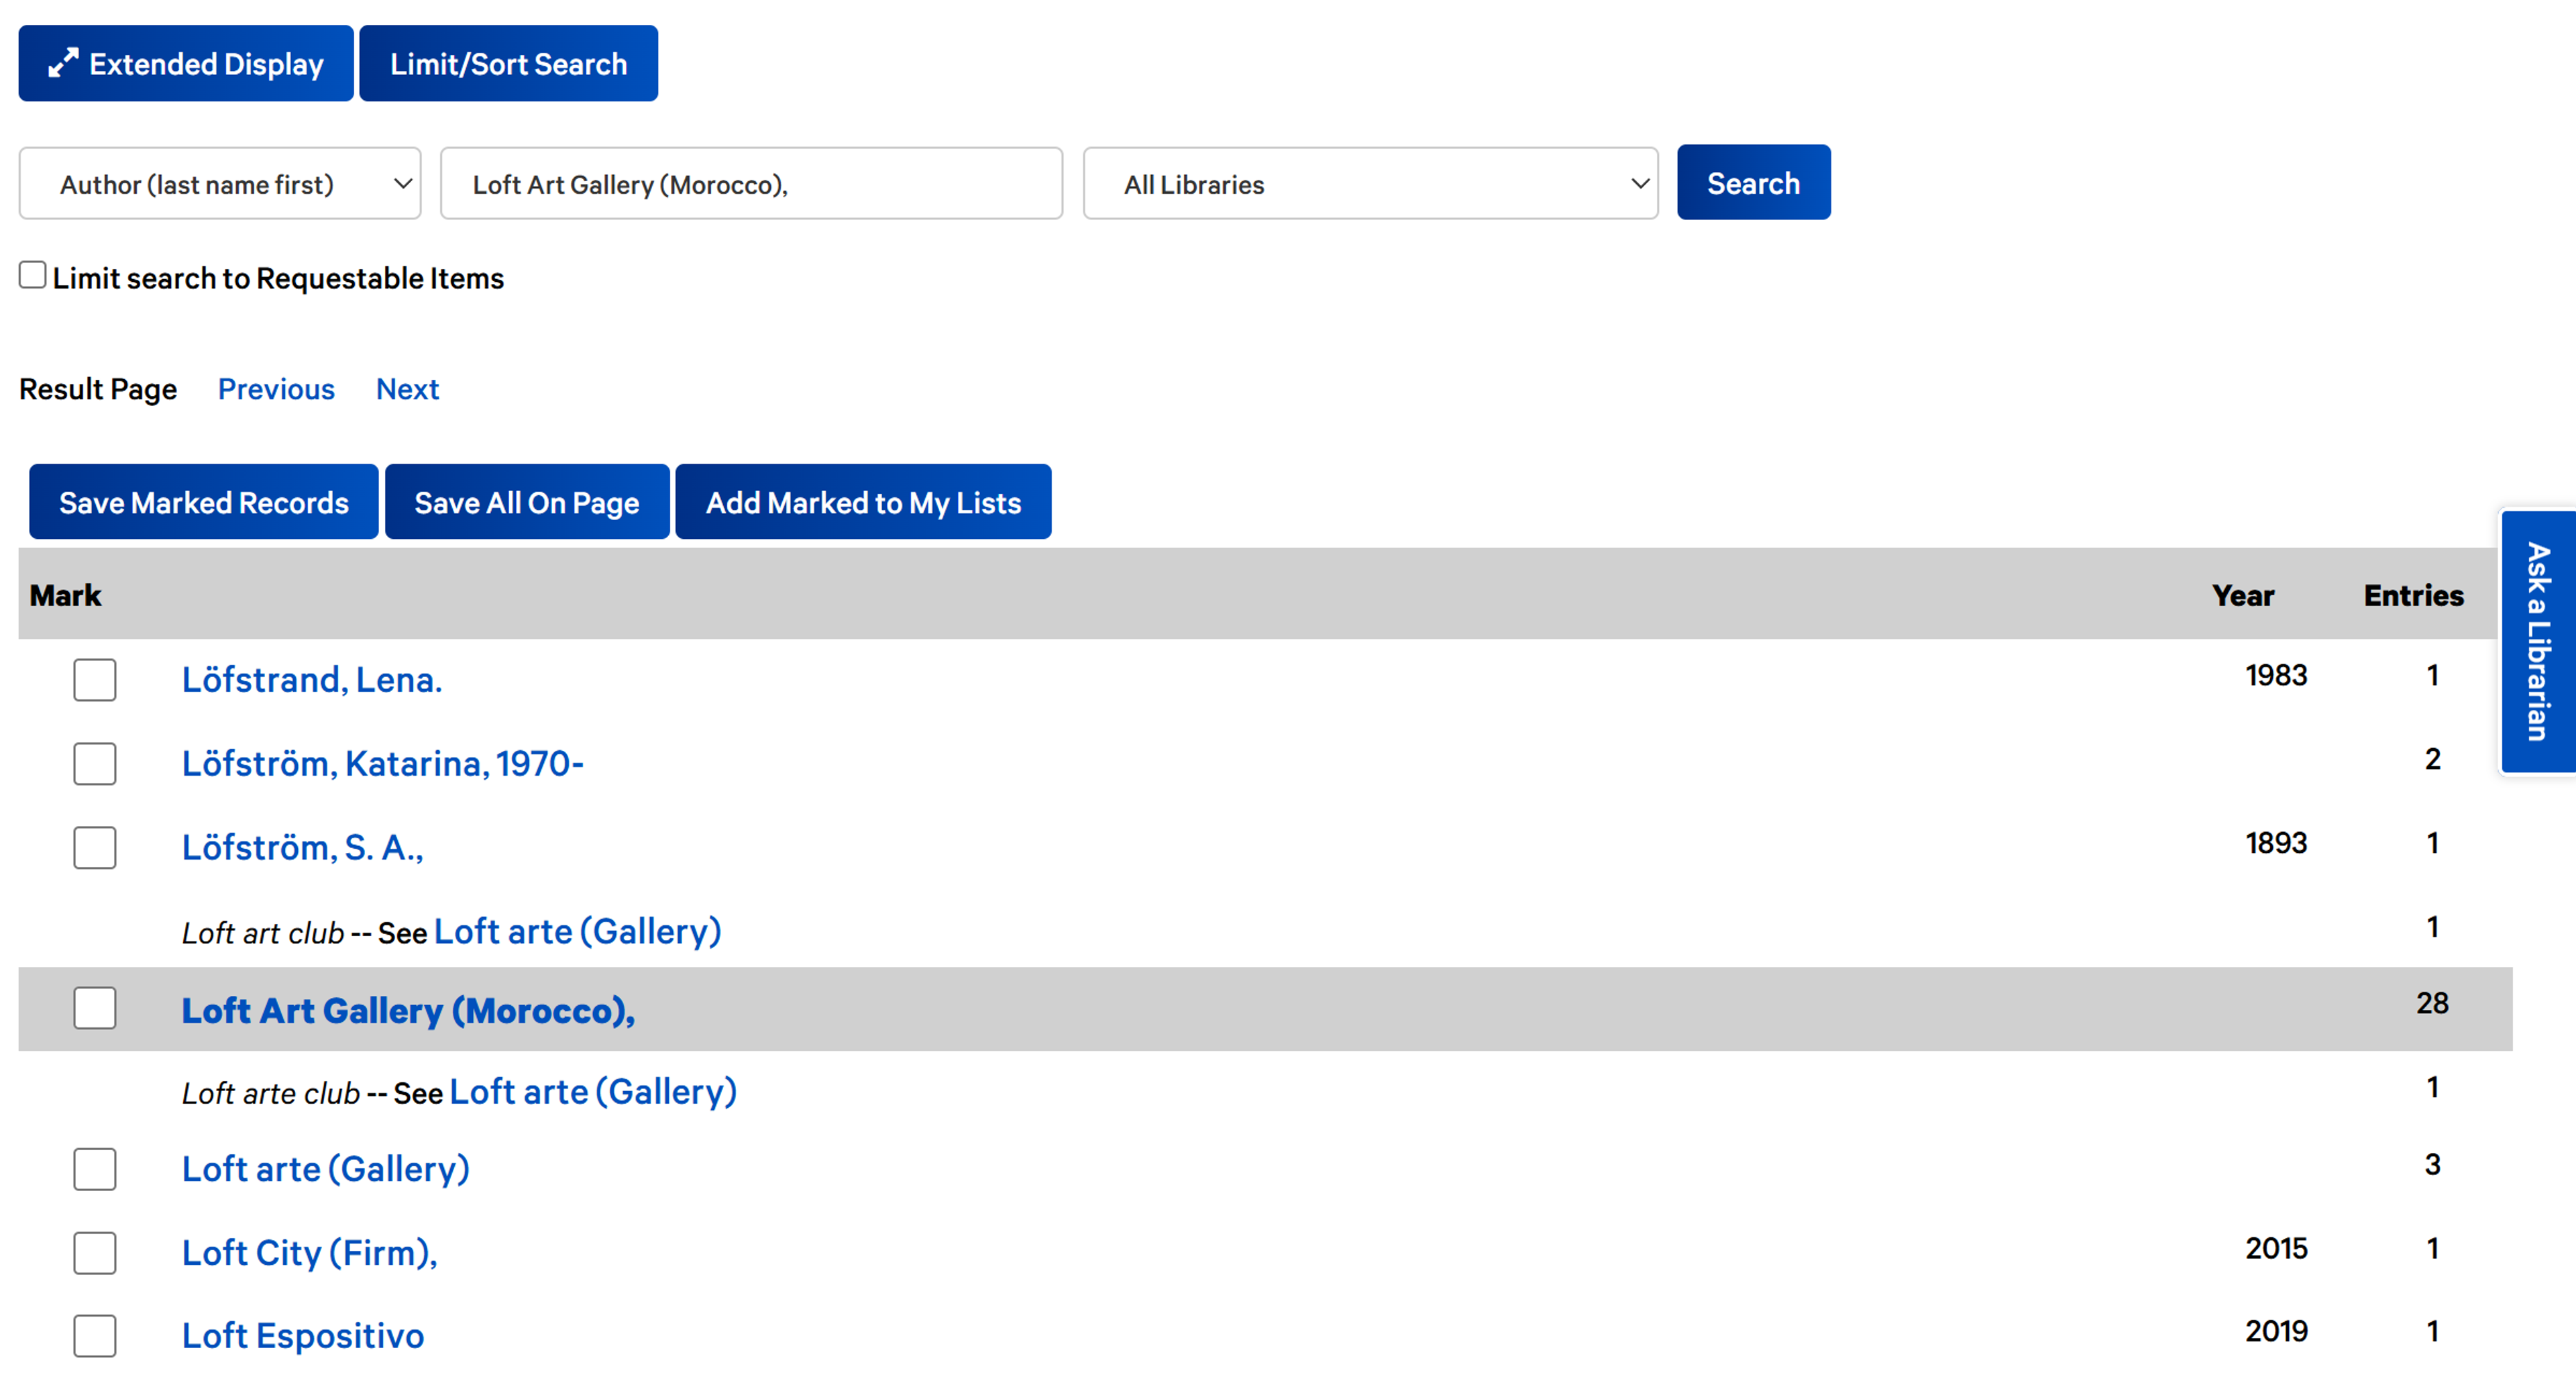Open the Löfstrand, Lena. author link
The width and height of the screenshot is (2576, 1385).
tap(312, 680)
